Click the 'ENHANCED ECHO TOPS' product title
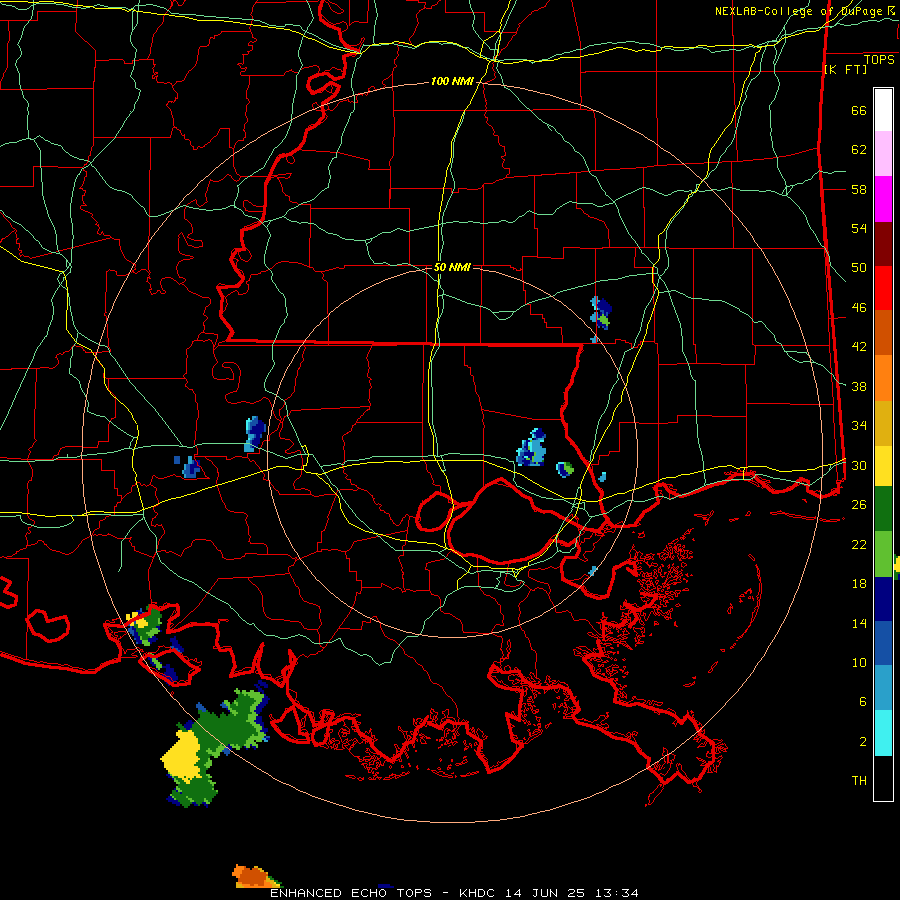 click(x=351, y=893)
